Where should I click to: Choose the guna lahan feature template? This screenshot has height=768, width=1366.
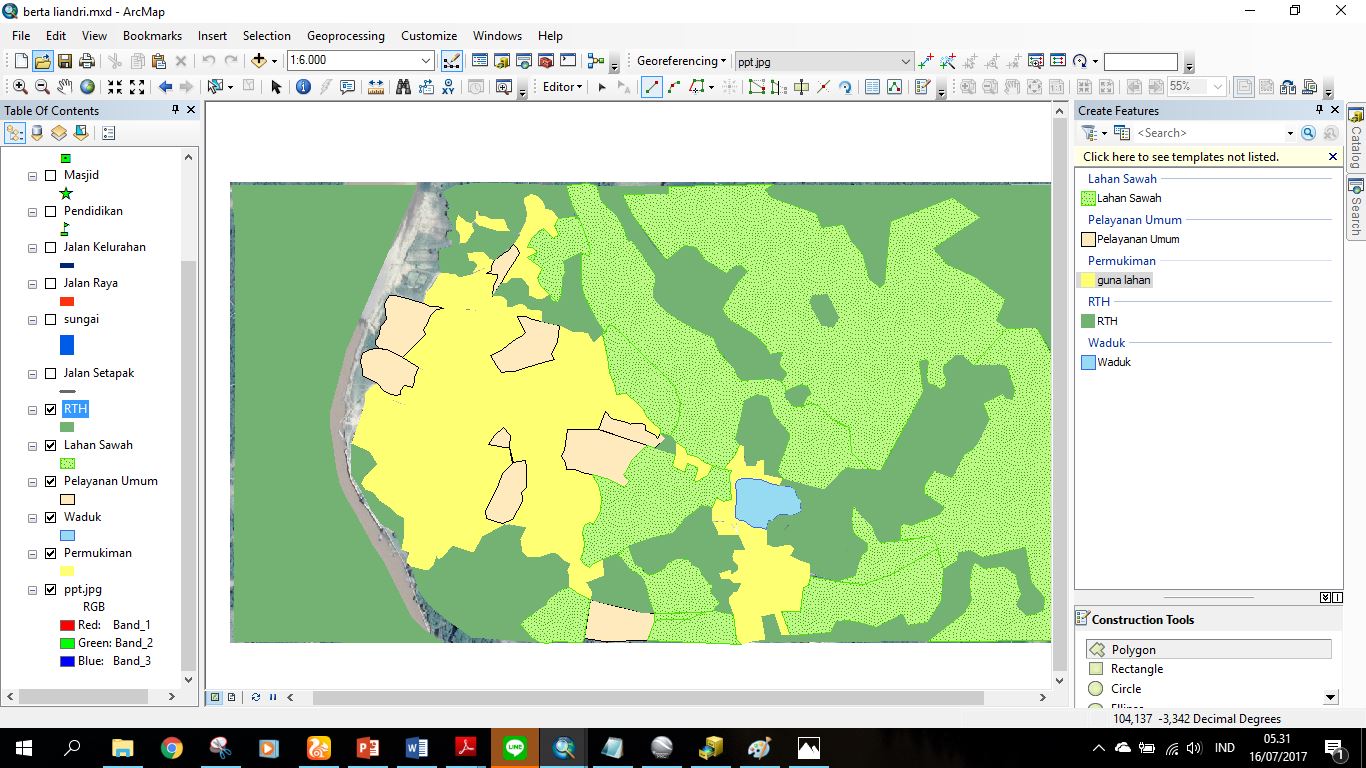(1125, 280)
